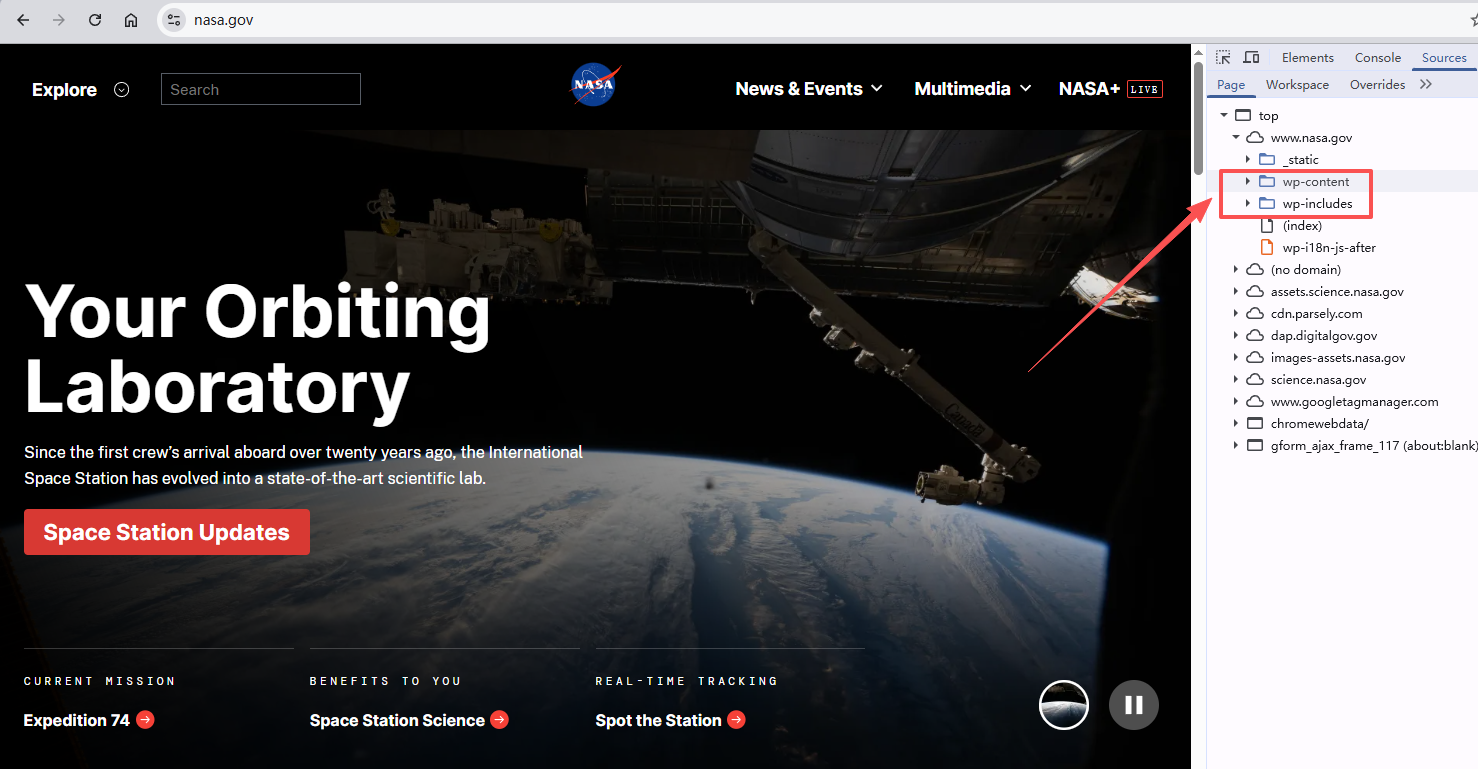Expand the wp-content folder
Screen dimensions: 1478x769
point(1248,182)
